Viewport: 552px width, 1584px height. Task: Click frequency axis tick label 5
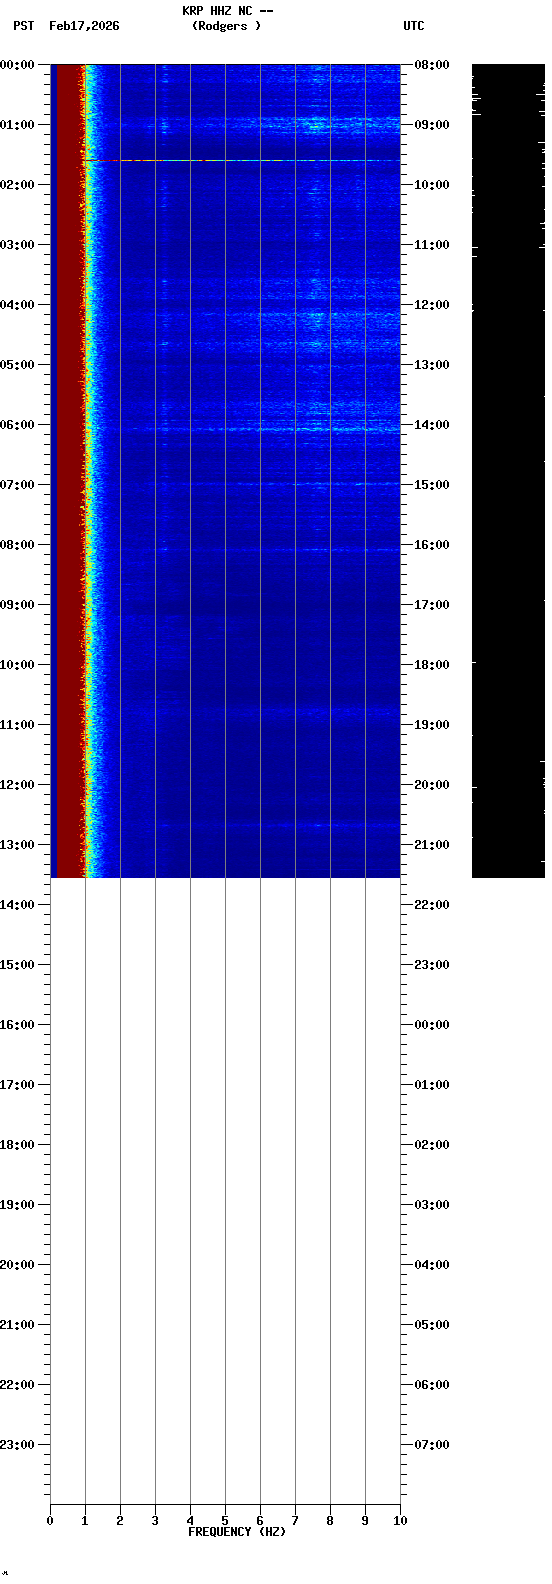(x=225, y=1521)
